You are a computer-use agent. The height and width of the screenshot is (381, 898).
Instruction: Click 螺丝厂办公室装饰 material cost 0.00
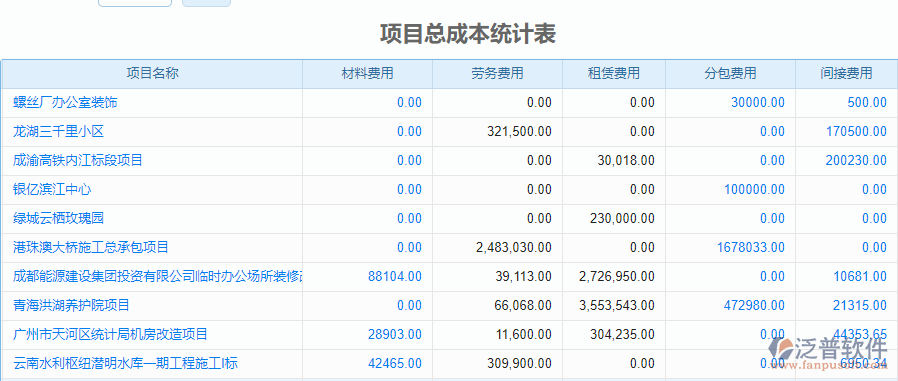409,103
